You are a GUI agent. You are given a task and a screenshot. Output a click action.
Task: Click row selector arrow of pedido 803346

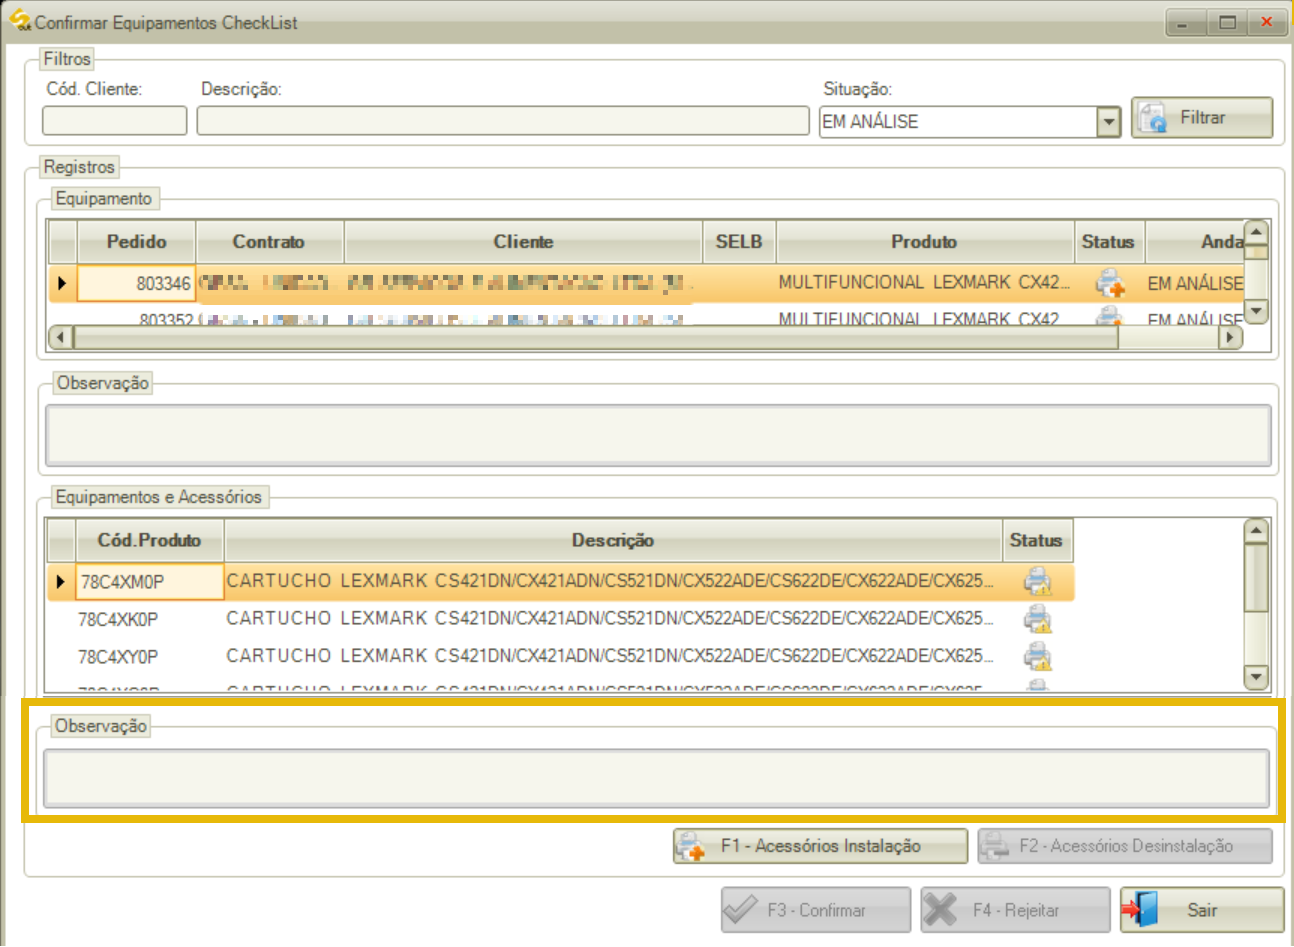[62, 284]
